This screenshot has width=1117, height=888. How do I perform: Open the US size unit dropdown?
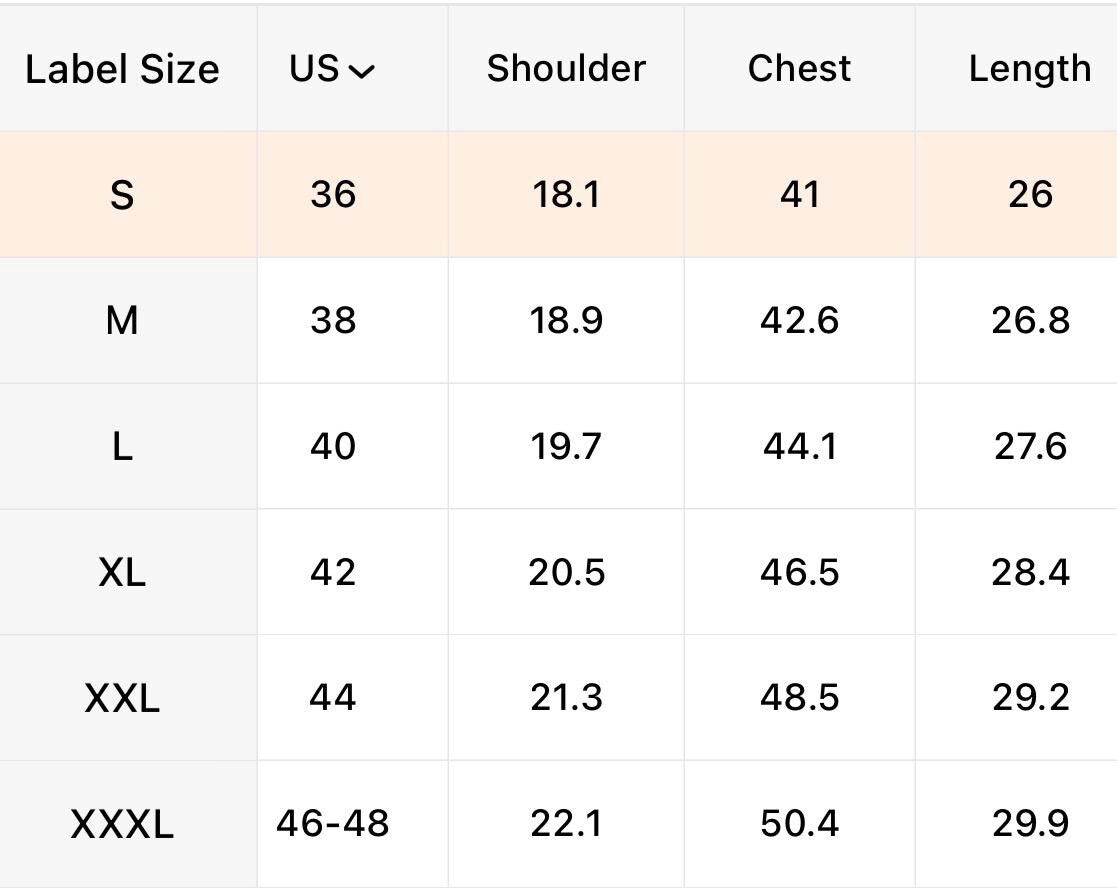click(332, 69)
